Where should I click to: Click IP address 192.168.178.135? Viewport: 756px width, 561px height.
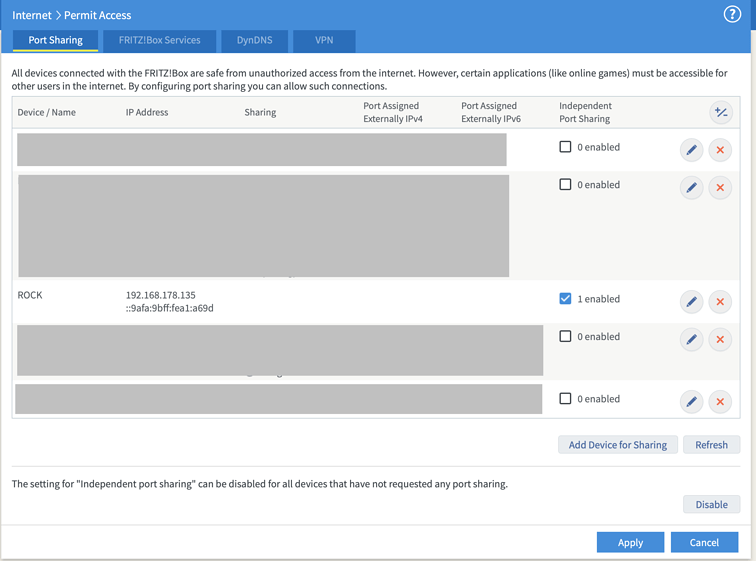click(x=161, y=295)
